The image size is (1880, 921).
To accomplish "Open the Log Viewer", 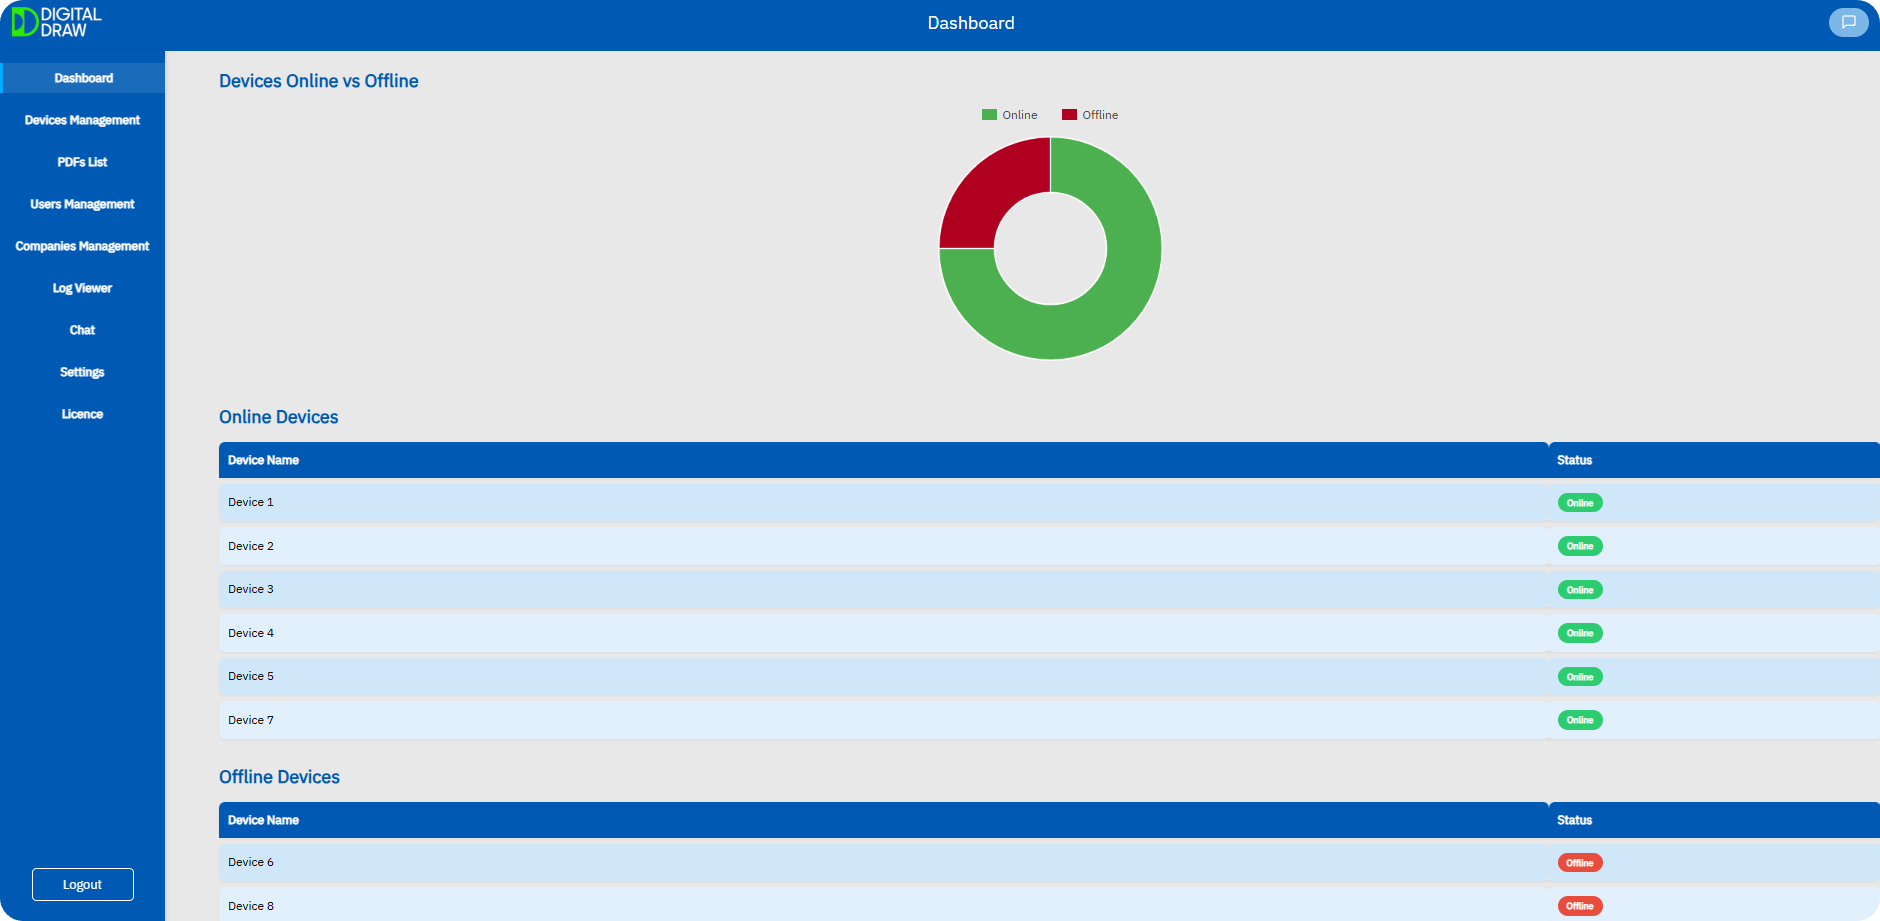I will [82, 288].
